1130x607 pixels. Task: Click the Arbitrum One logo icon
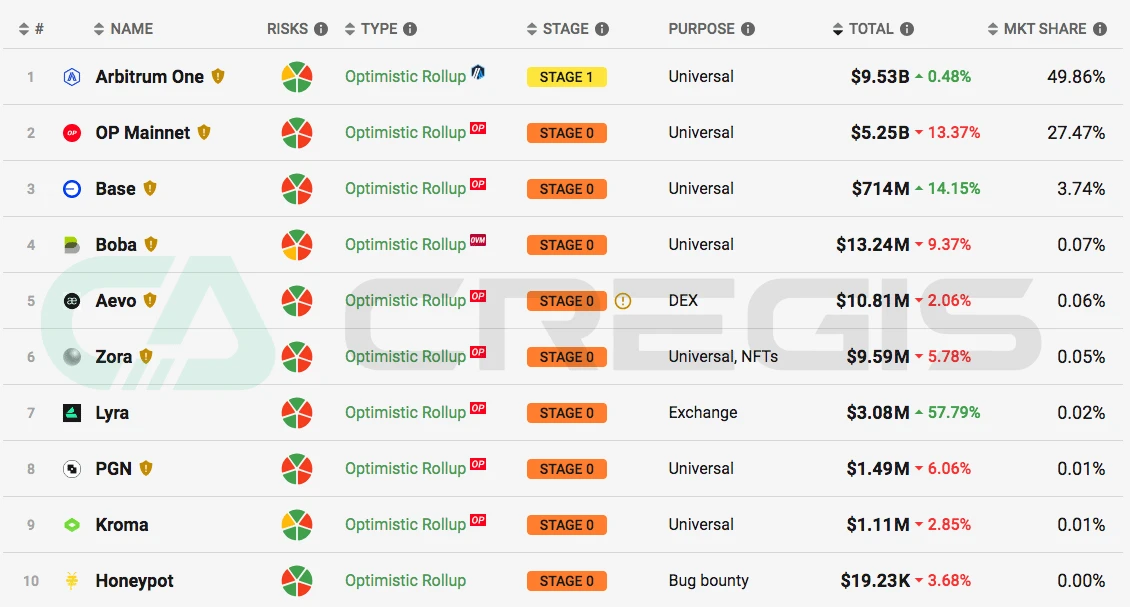coord(72,77)
